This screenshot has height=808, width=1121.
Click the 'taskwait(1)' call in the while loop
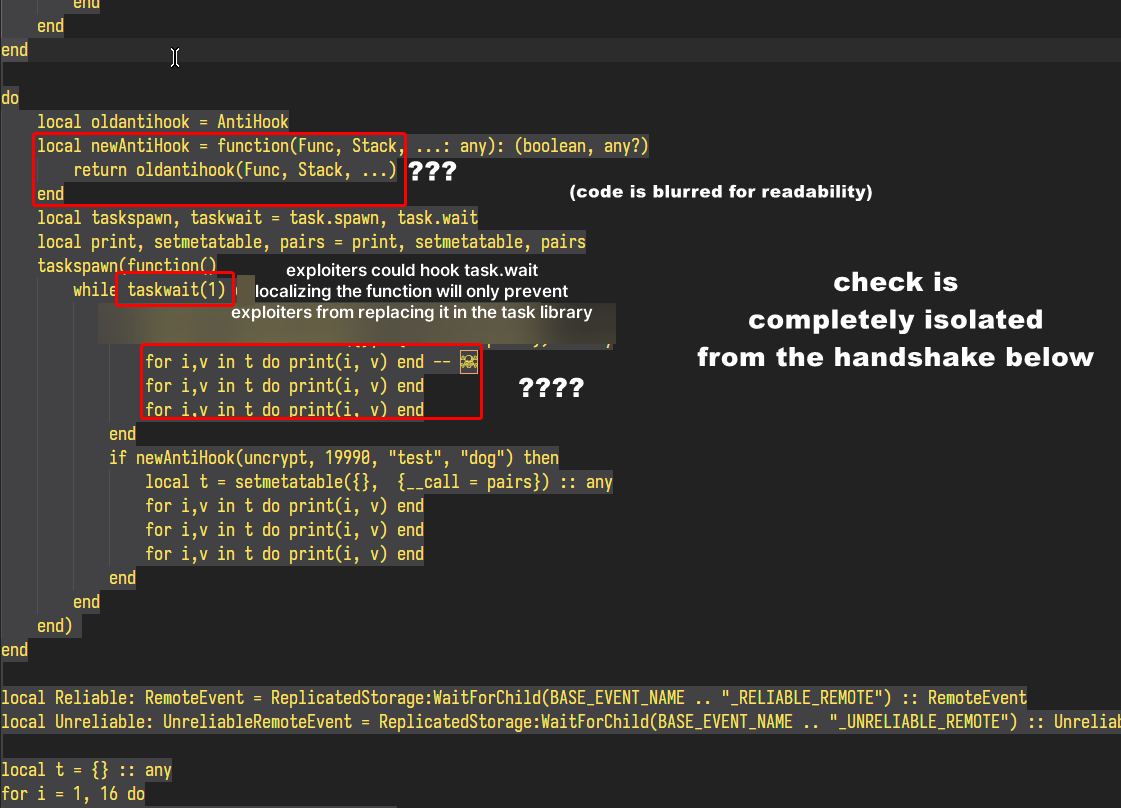click(x=177, y=290)
